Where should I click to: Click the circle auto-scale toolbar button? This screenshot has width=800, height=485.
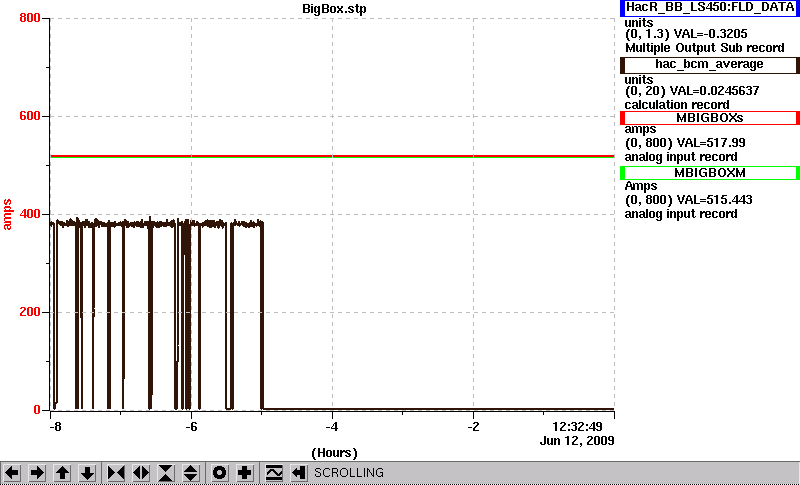click(x=220, y=473)
